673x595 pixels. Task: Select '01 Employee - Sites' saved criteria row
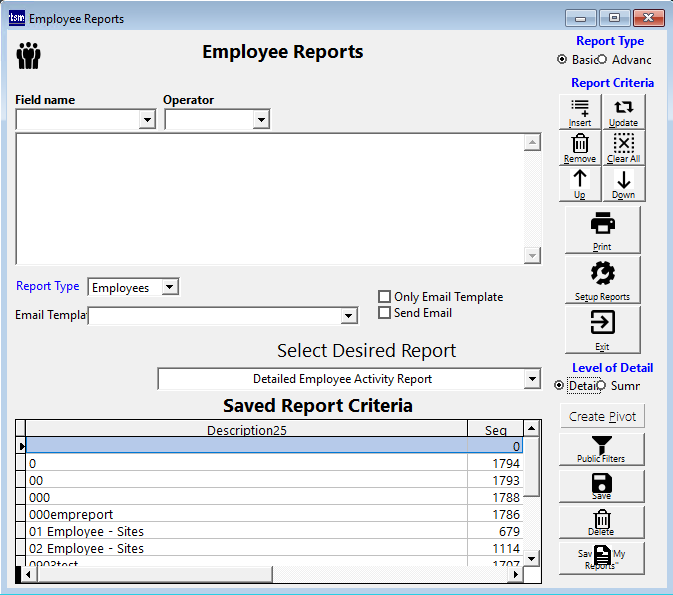tap(86, 531)
